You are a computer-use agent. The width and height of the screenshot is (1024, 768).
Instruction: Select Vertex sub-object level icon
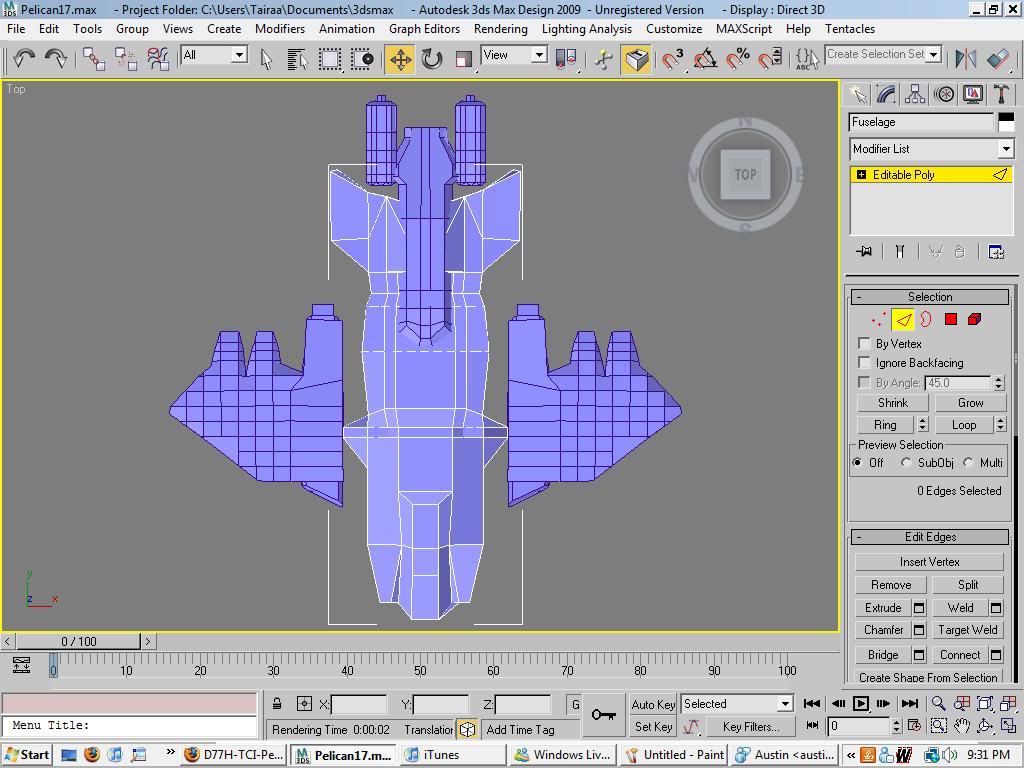(879, 319)
